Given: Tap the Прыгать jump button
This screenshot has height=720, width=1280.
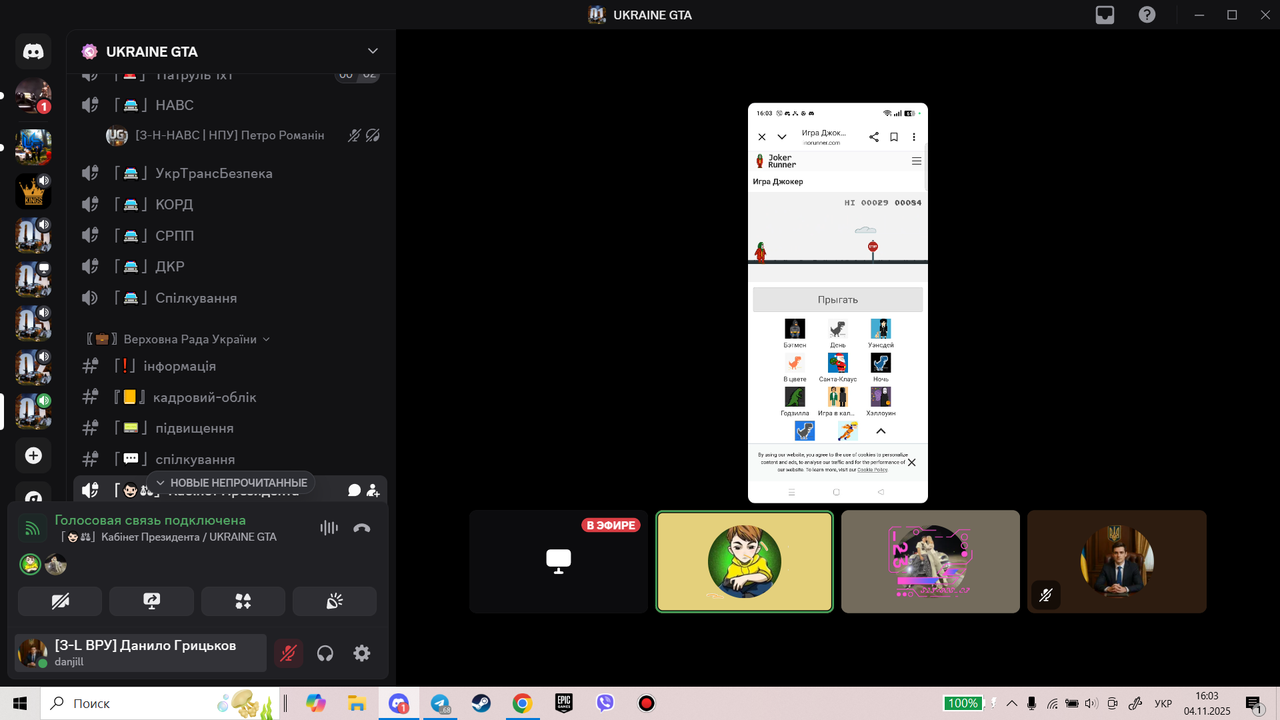Looking at the screenshot, I should 838,299.
